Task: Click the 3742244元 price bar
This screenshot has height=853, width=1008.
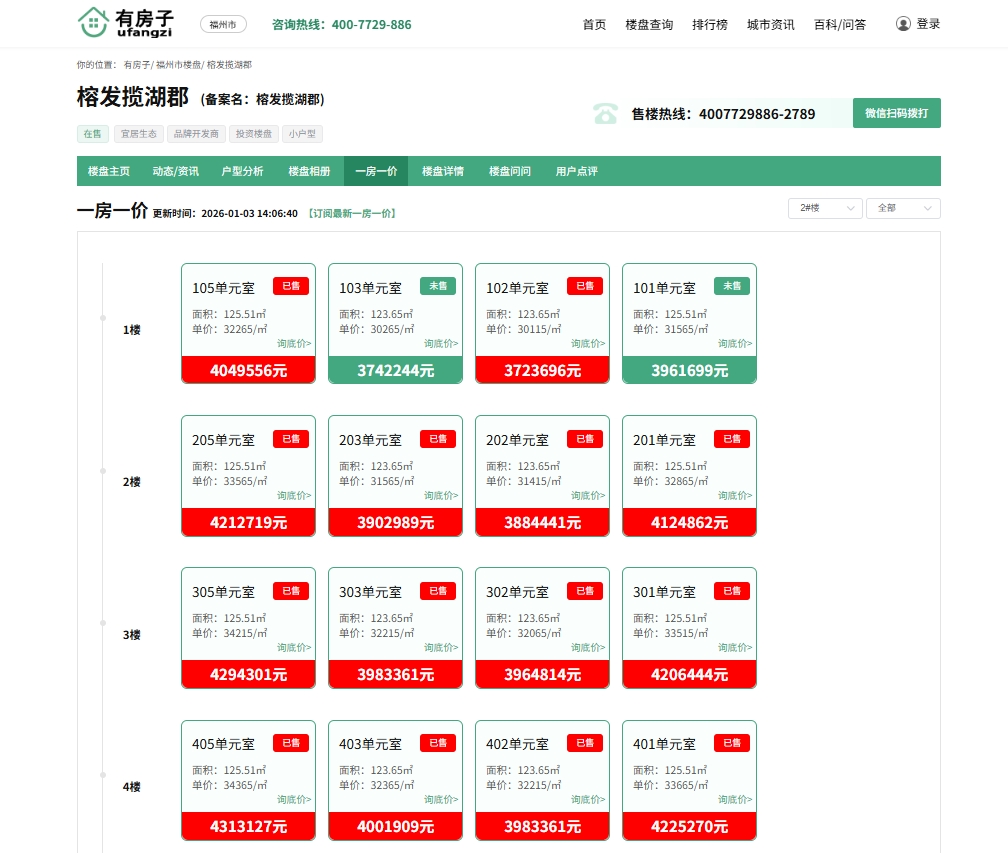Action: 395,370
